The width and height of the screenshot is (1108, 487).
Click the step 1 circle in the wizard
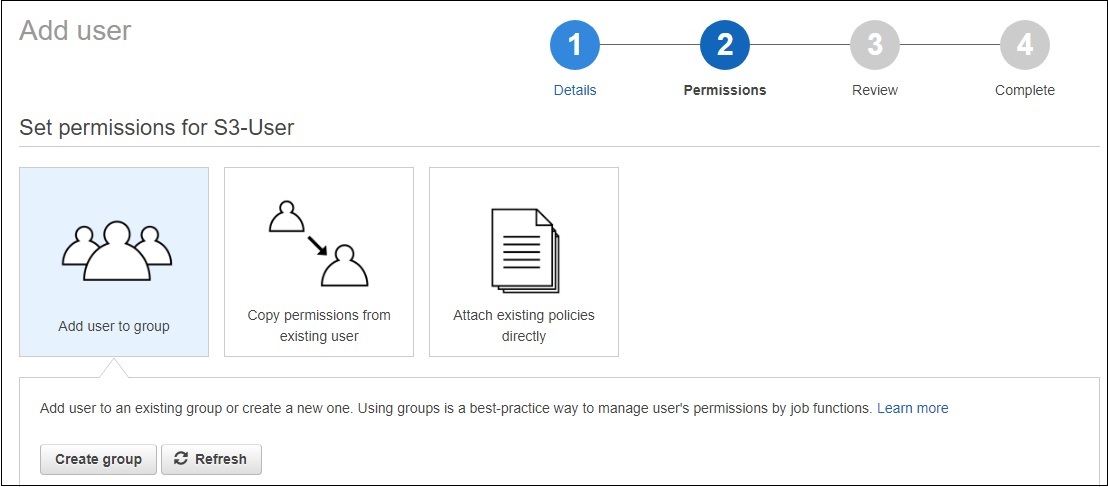[574, 45]
